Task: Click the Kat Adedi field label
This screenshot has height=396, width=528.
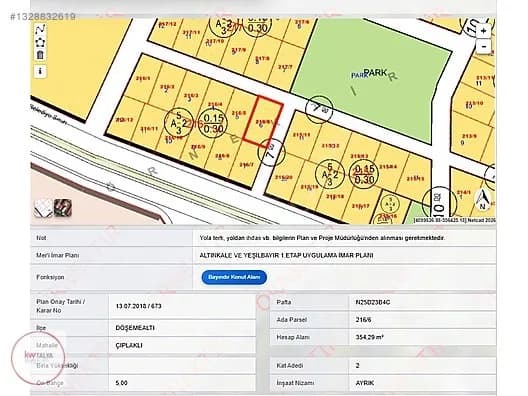Action: (x=290, y=365)
